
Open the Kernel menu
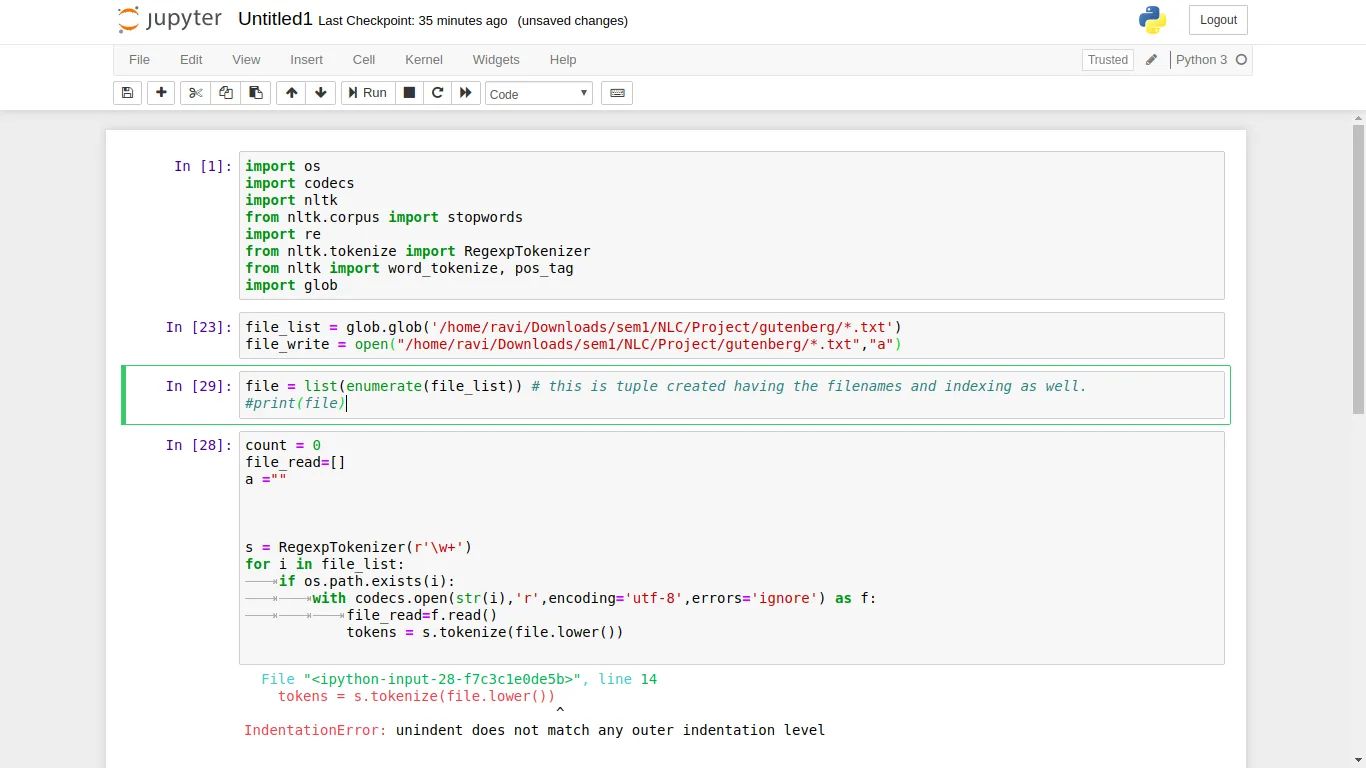(x=423, y=60)
